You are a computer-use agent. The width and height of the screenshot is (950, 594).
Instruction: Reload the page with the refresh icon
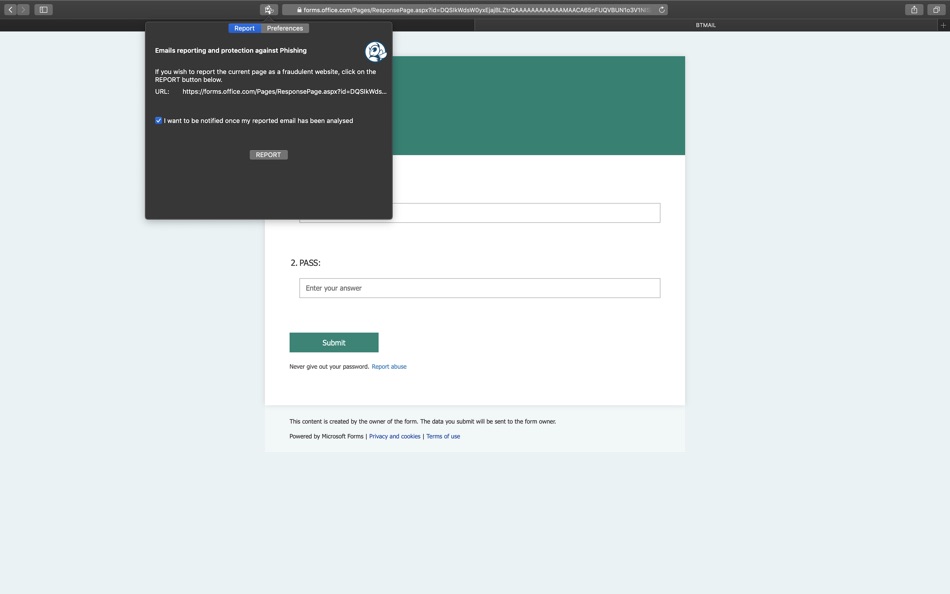coord(662,10)
